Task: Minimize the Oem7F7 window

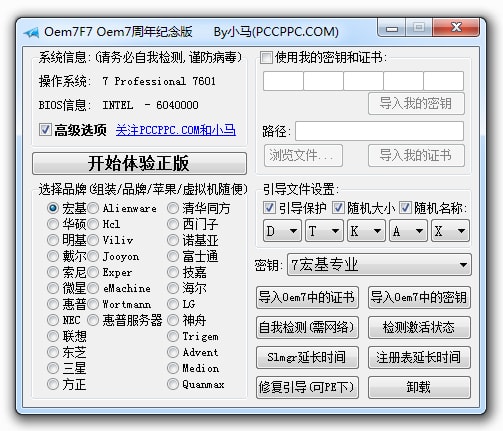Action: [392, 28]
